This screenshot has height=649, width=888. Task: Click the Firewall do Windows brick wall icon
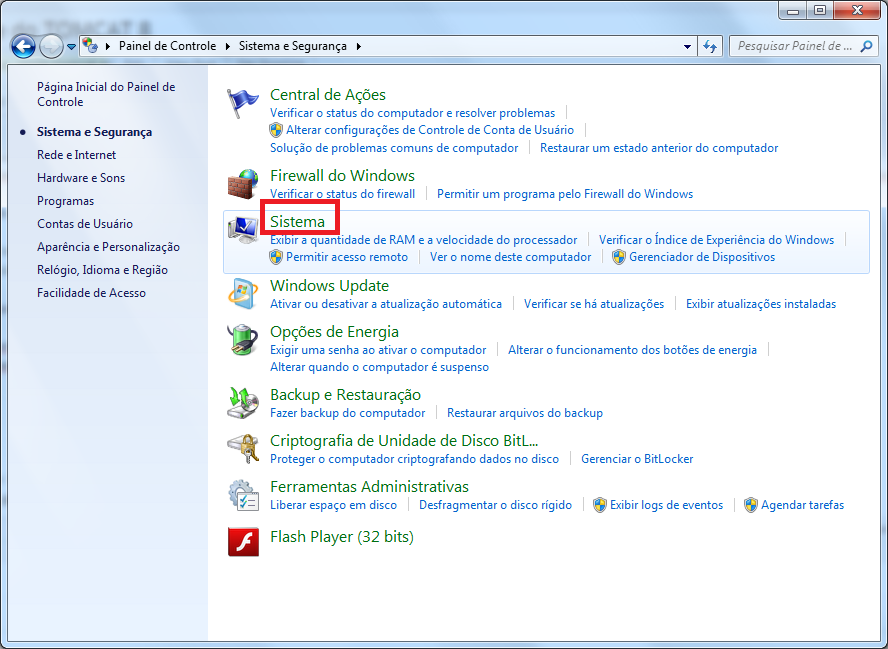click(243, 184)
